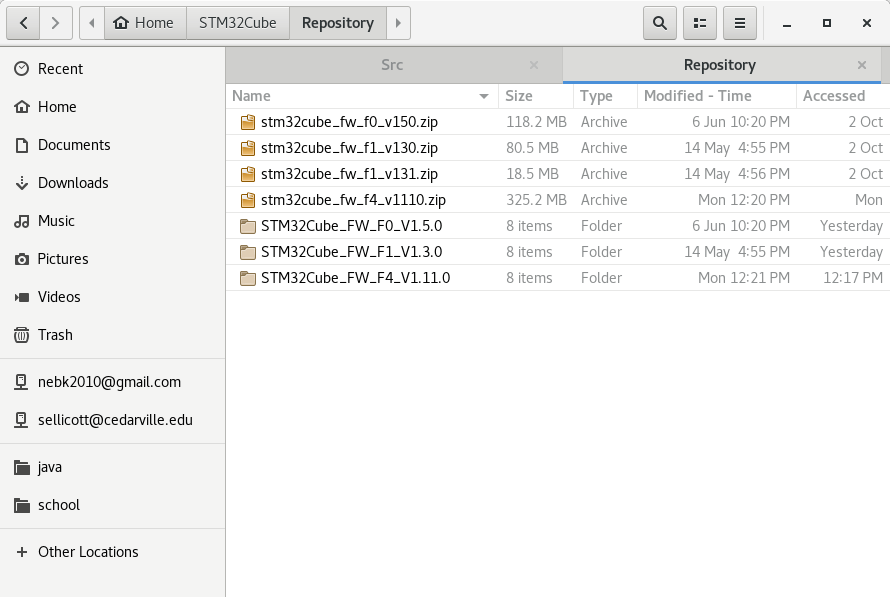Click the Recent clock icon in sidebar
The image size is (890, 597).
(x=22, y=69)
